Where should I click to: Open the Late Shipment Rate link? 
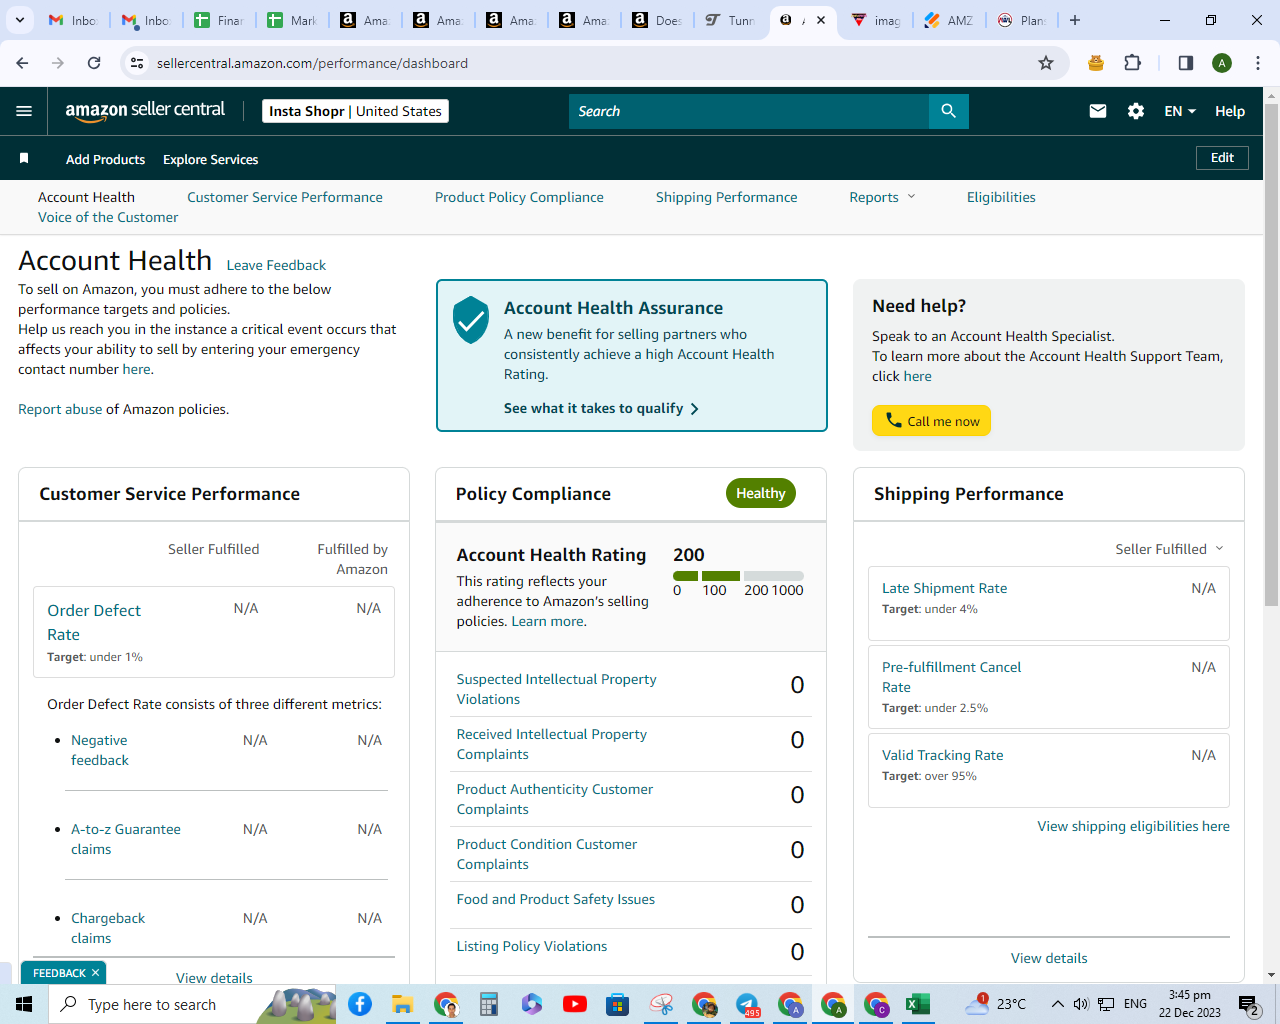pyautogui.click(x=944, y=588)
